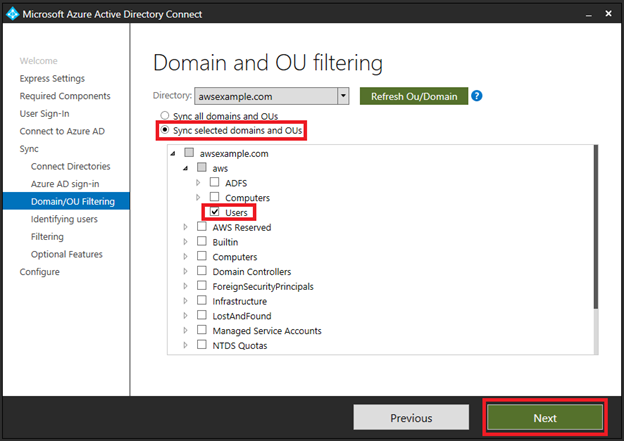This screenshot has width=624, height=441.
Task: Check the Builtin checkbox
Action: (x=202, y=242)
